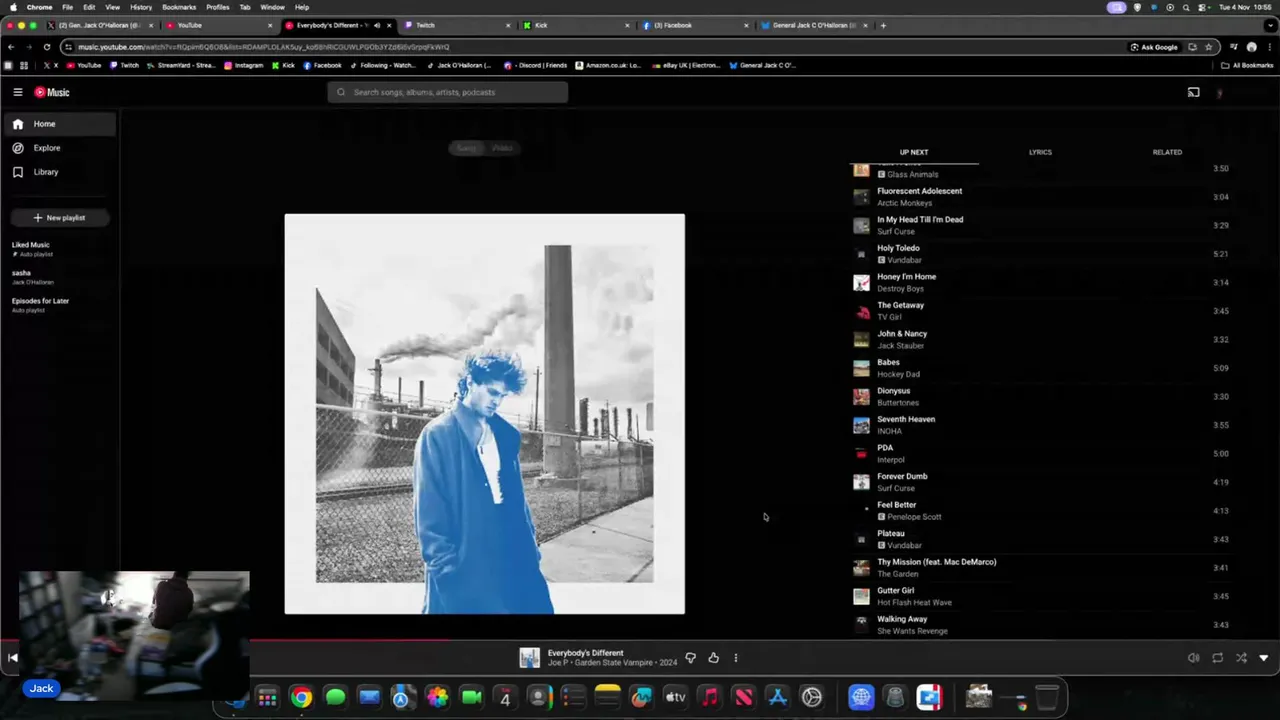
Task: Open the Chrome Profiles menu
Action: click(218, 7)
